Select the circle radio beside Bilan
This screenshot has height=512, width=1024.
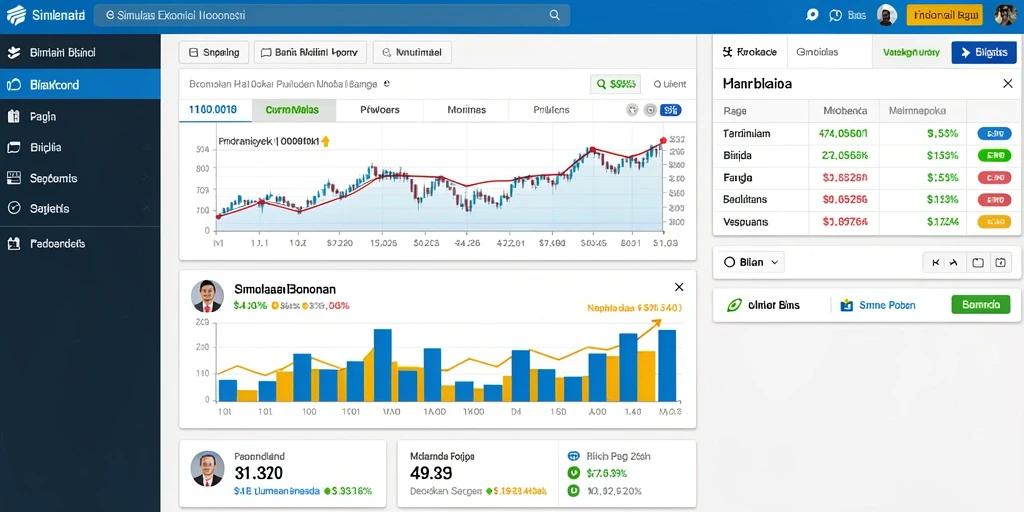click(x=729, y=262)
